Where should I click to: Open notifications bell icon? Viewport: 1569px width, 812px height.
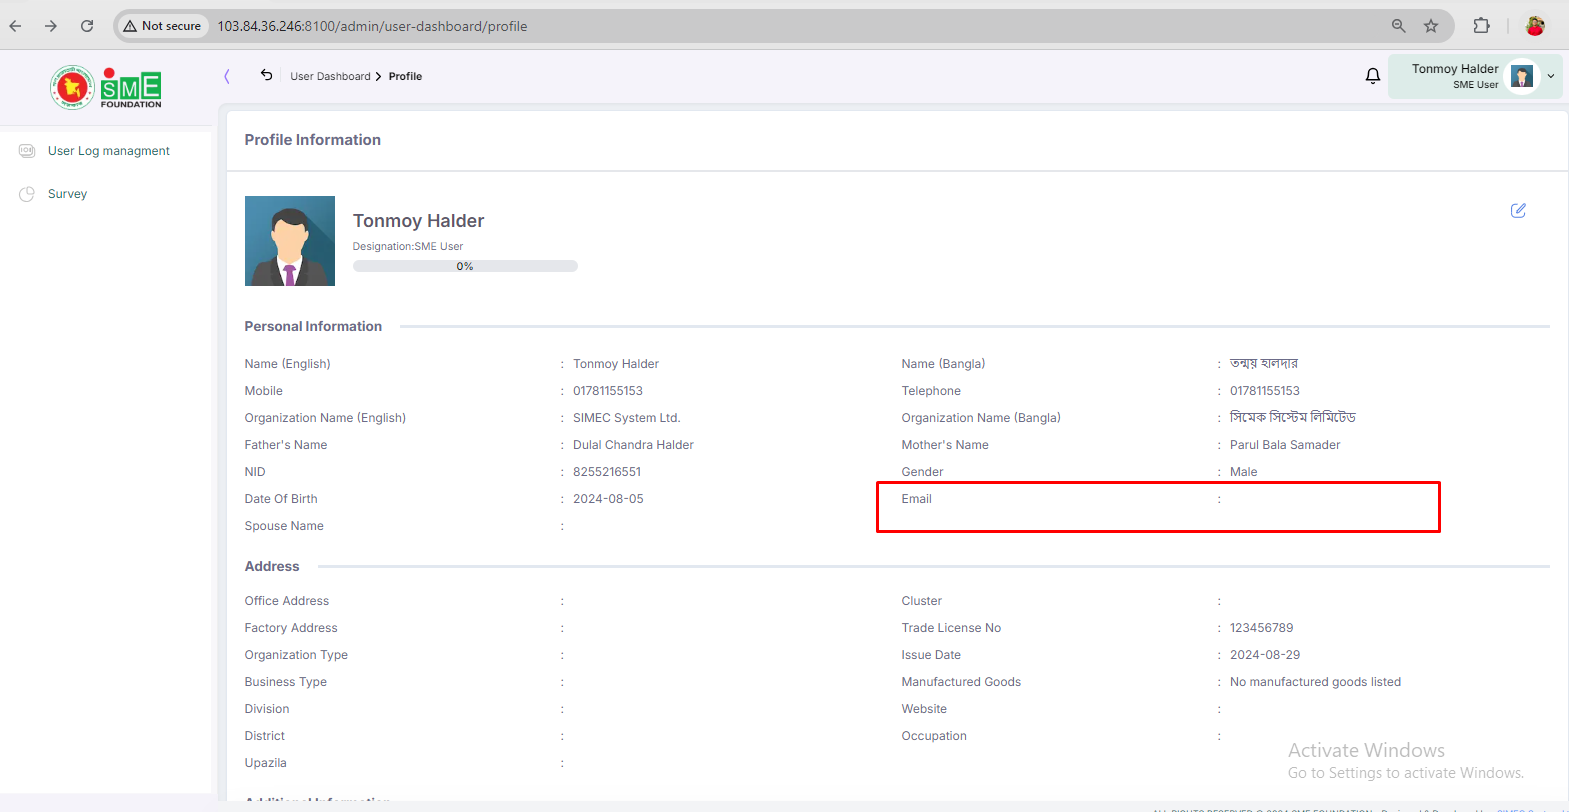point(1373,76)
